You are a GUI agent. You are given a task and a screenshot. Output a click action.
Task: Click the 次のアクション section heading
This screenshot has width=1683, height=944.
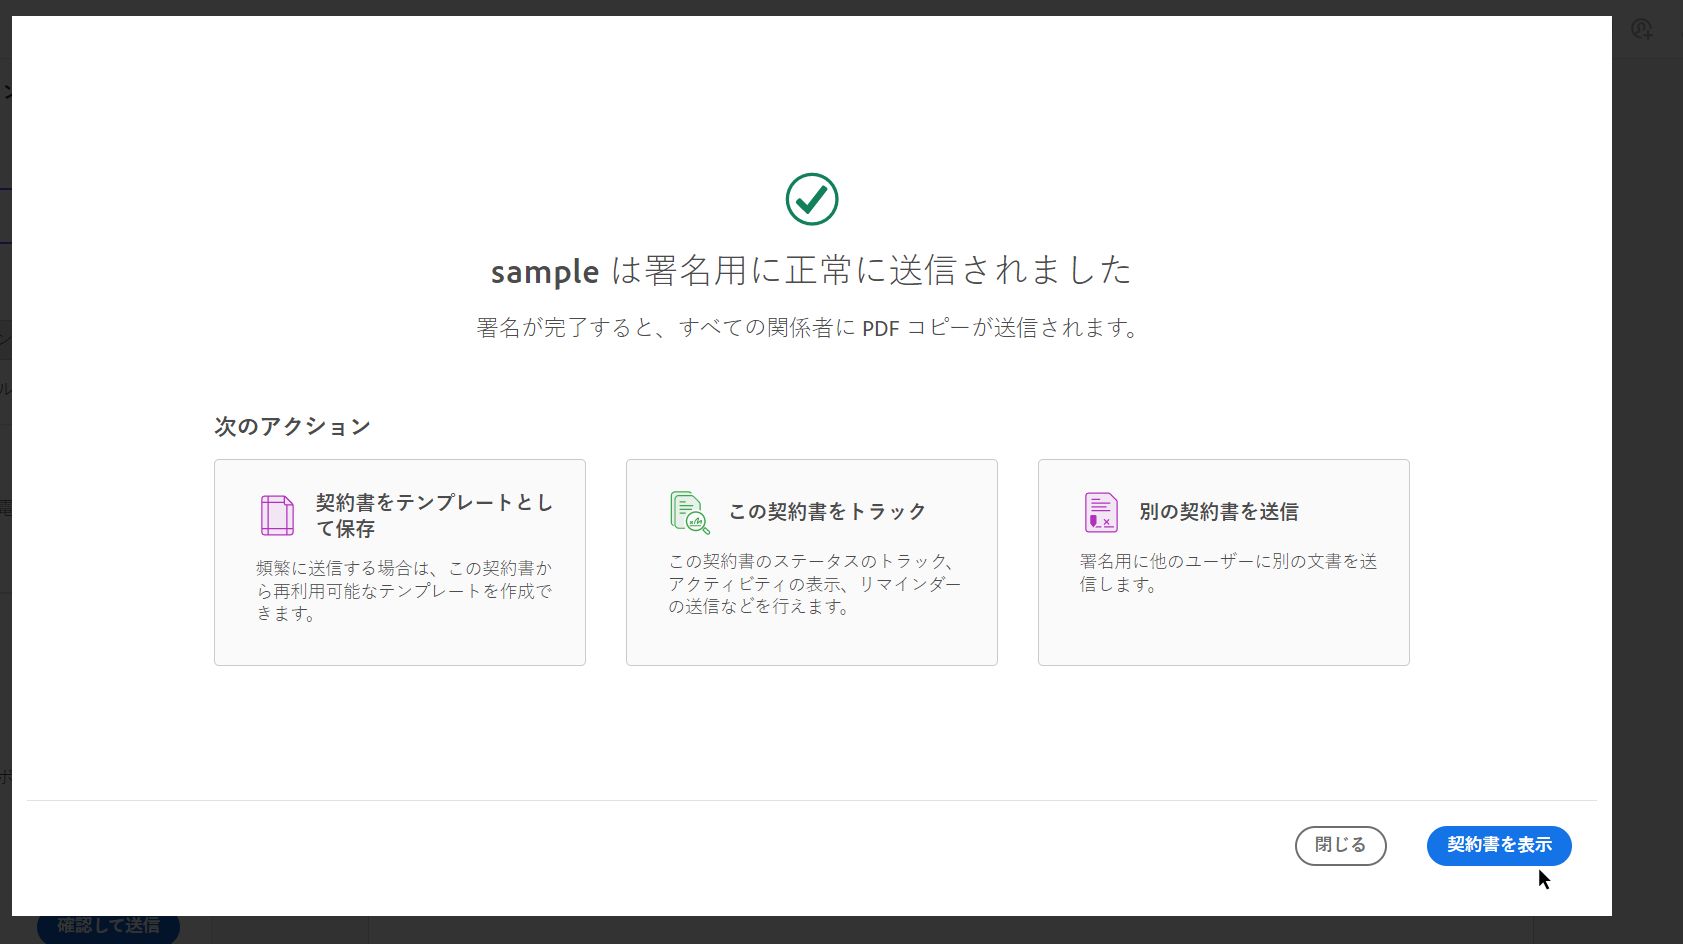point(291,425)
